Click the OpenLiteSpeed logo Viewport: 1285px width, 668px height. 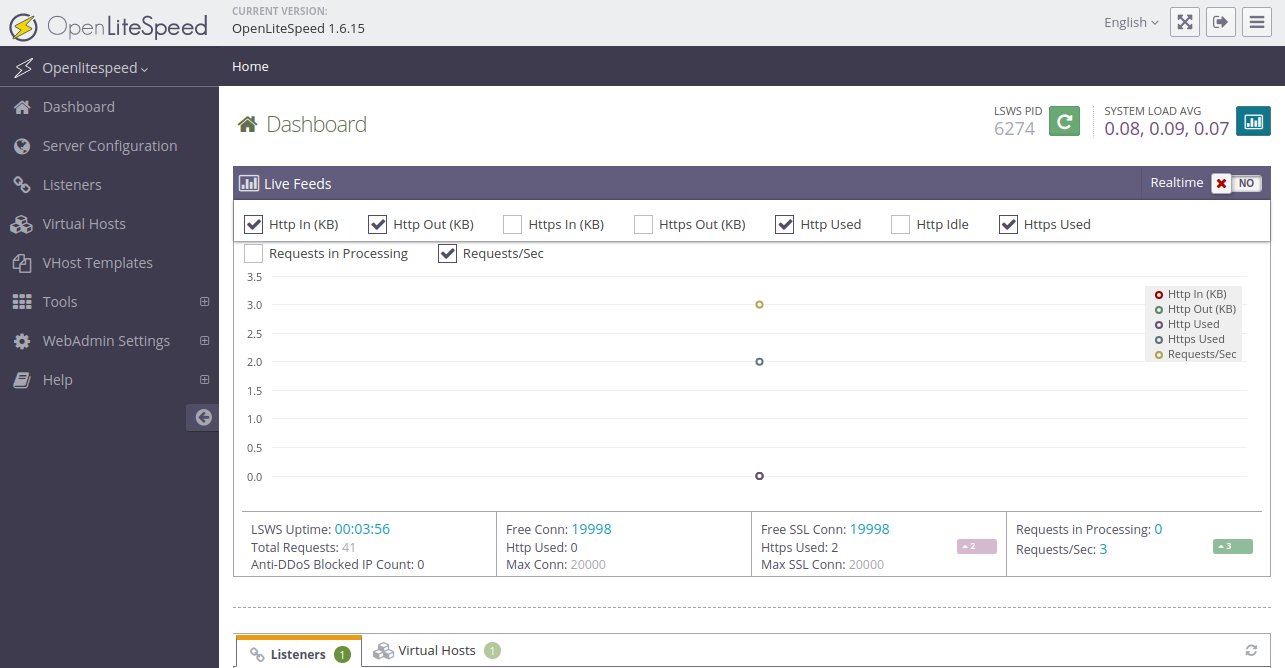(108, 24)
